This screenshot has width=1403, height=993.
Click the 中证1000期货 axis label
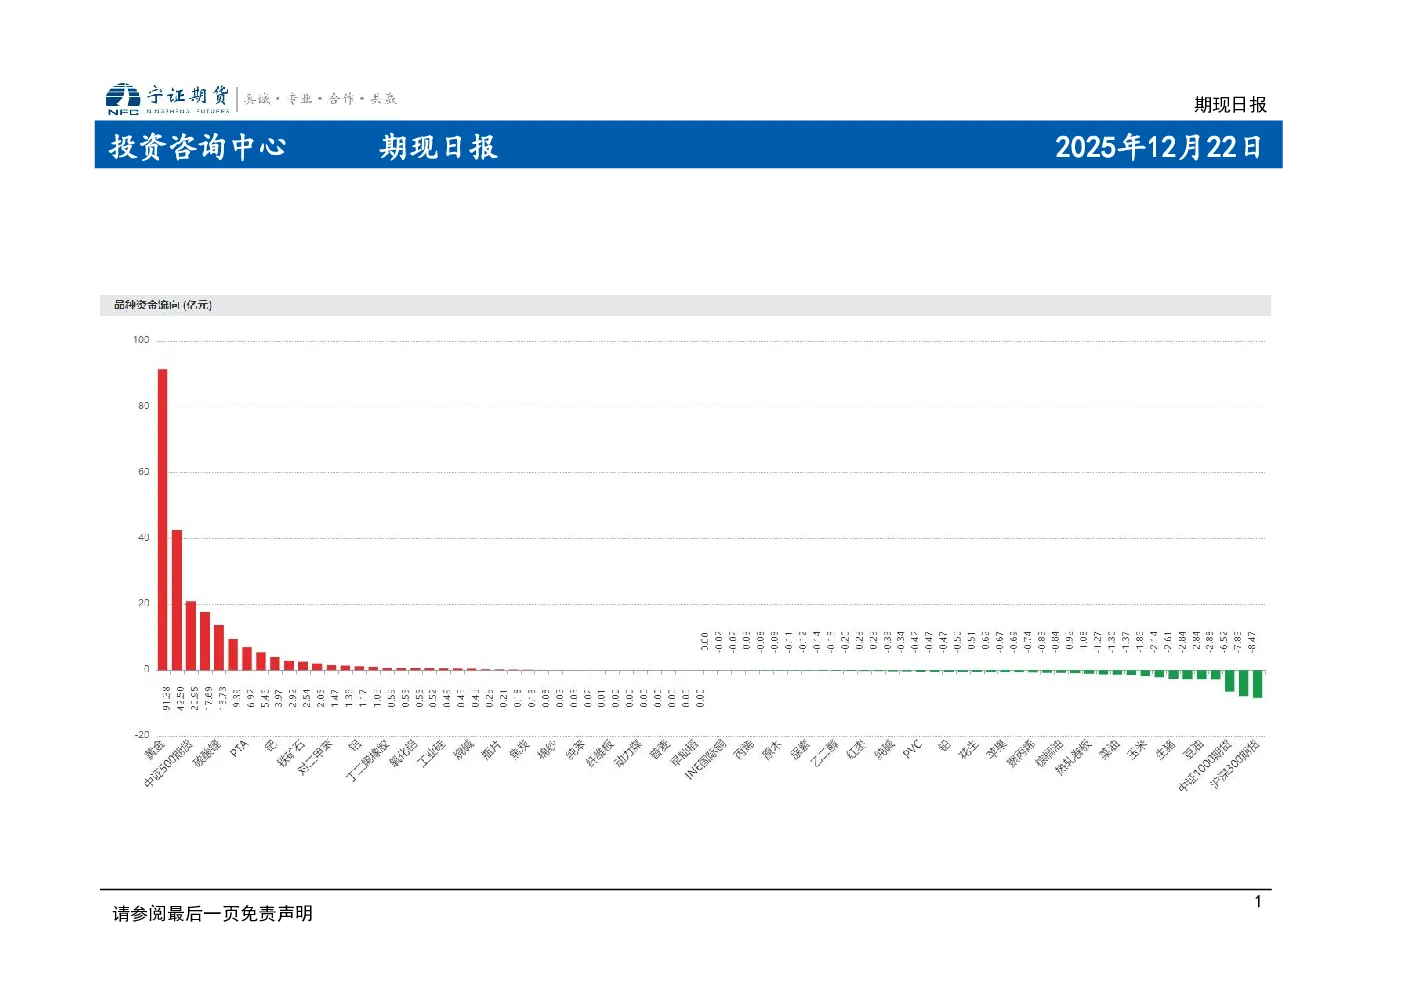tap(1203, 766)
